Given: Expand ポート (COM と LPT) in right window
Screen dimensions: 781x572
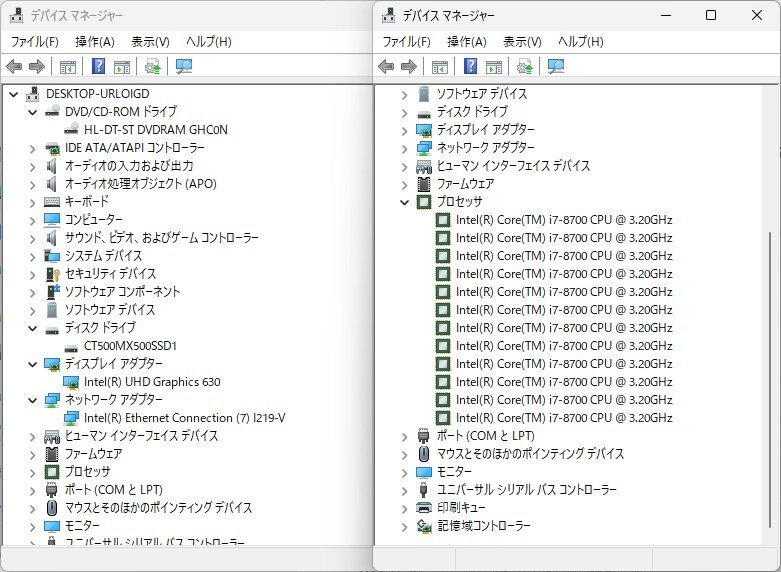Looking at the screenshot, I should 404,436.
